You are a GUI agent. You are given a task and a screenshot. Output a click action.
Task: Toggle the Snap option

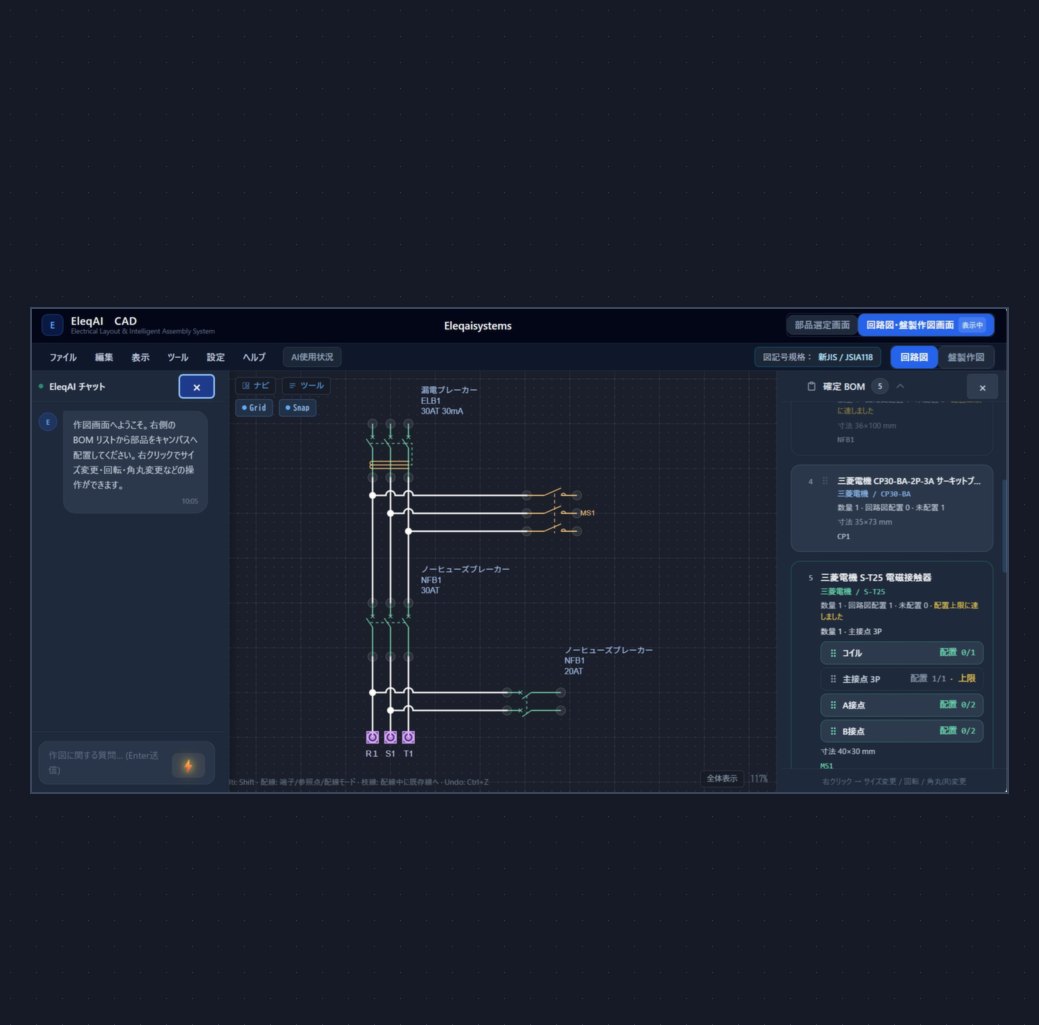(298, 408)
